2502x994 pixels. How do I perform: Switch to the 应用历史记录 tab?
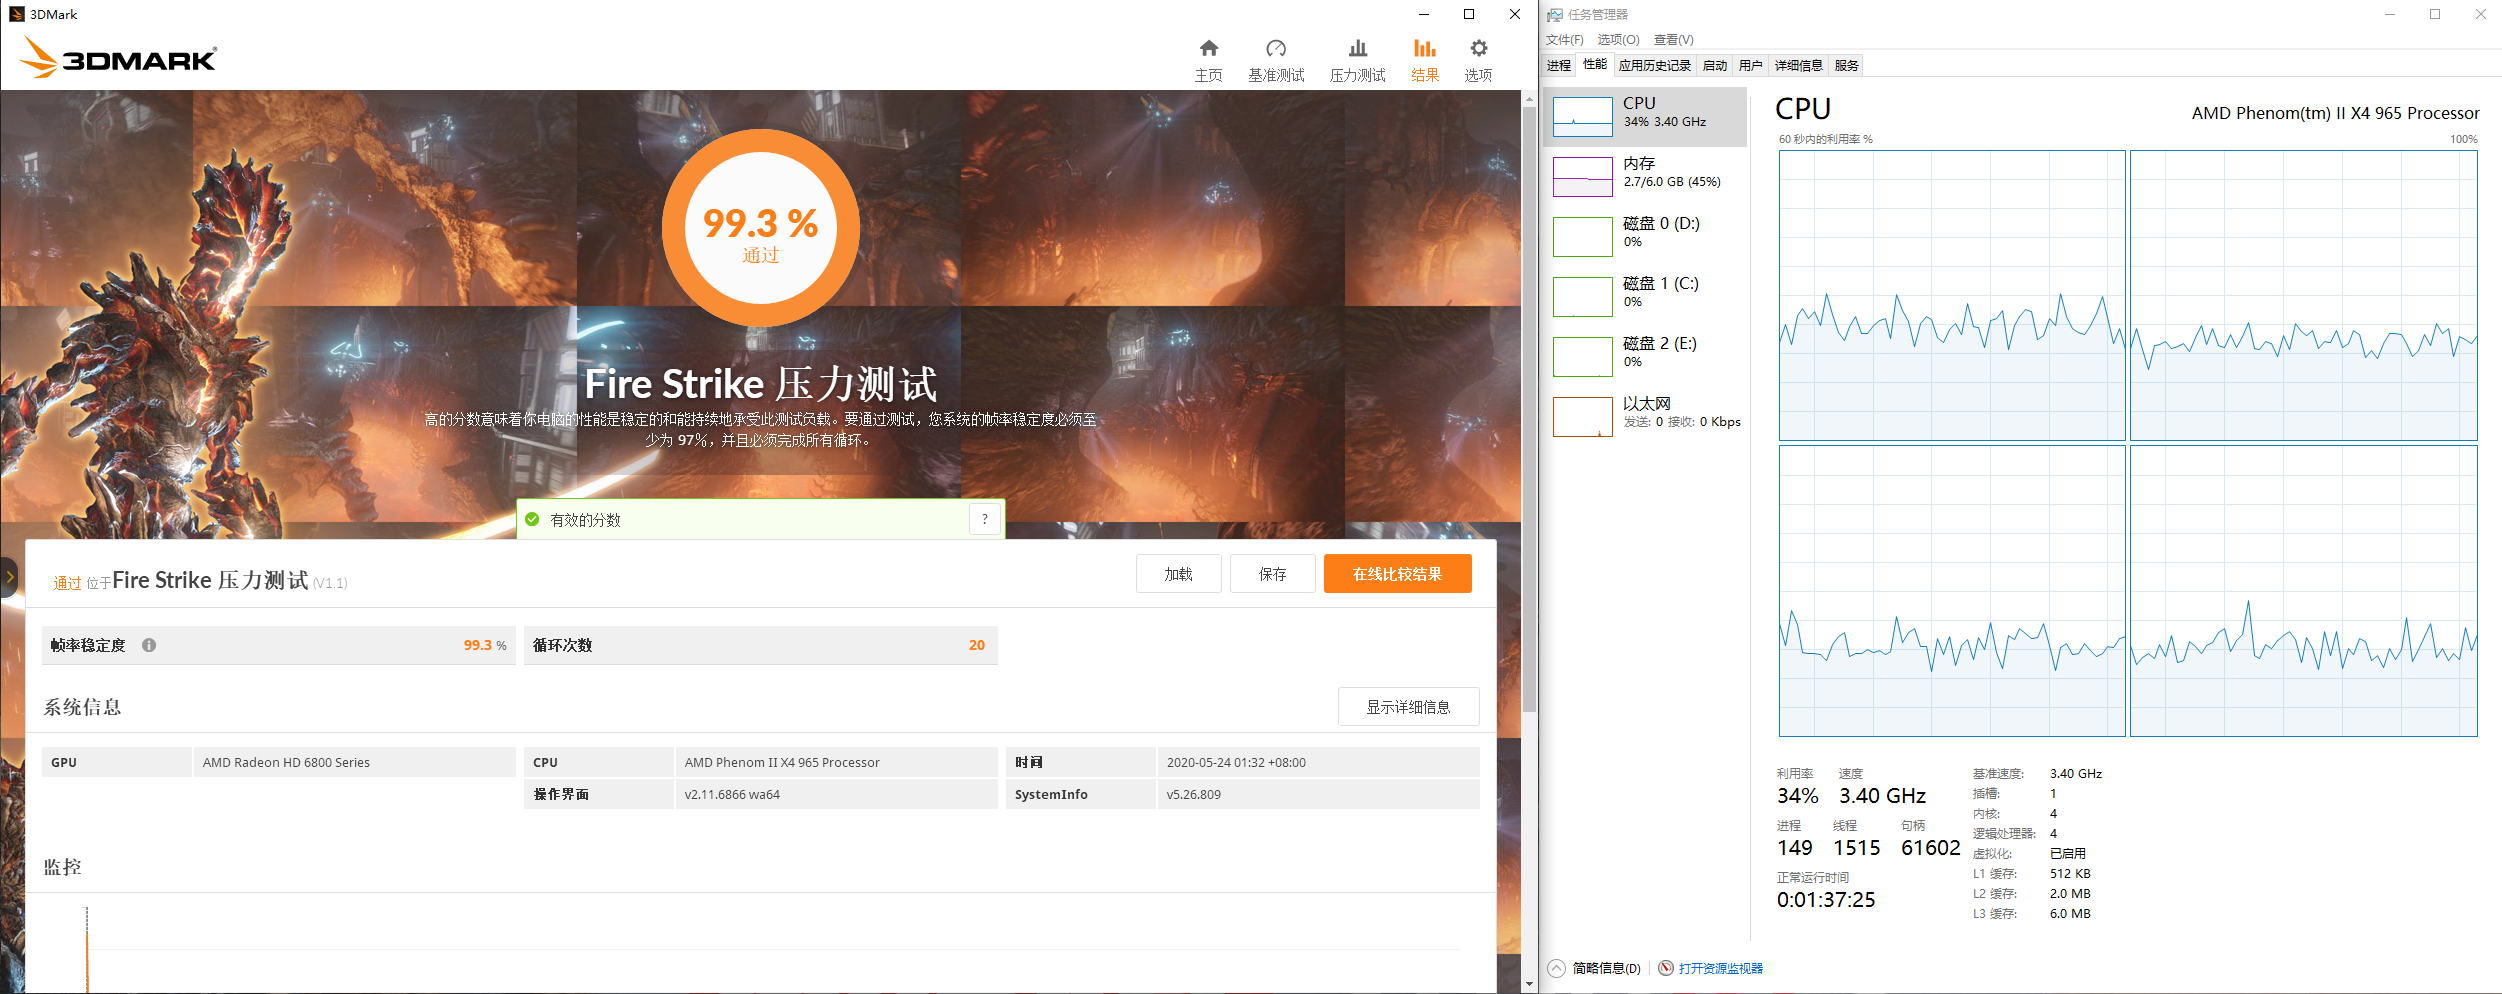pyautogui.click(x=1655, y=66)
